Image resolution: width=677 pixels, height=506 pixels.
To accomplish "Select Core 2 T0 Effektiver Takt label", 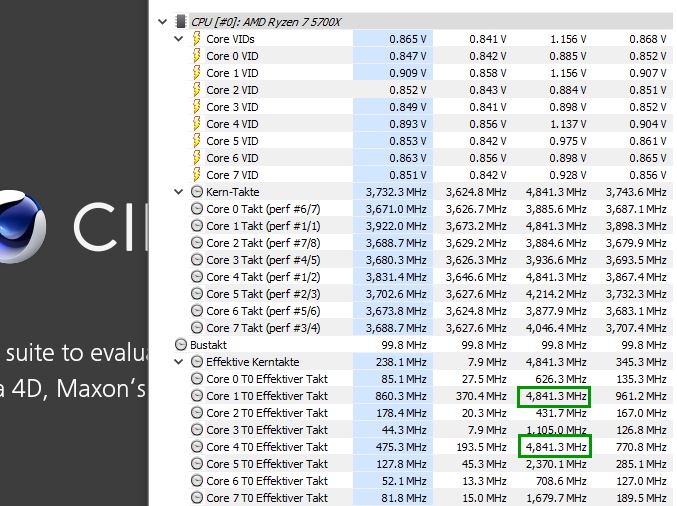I will pos(267,413).
